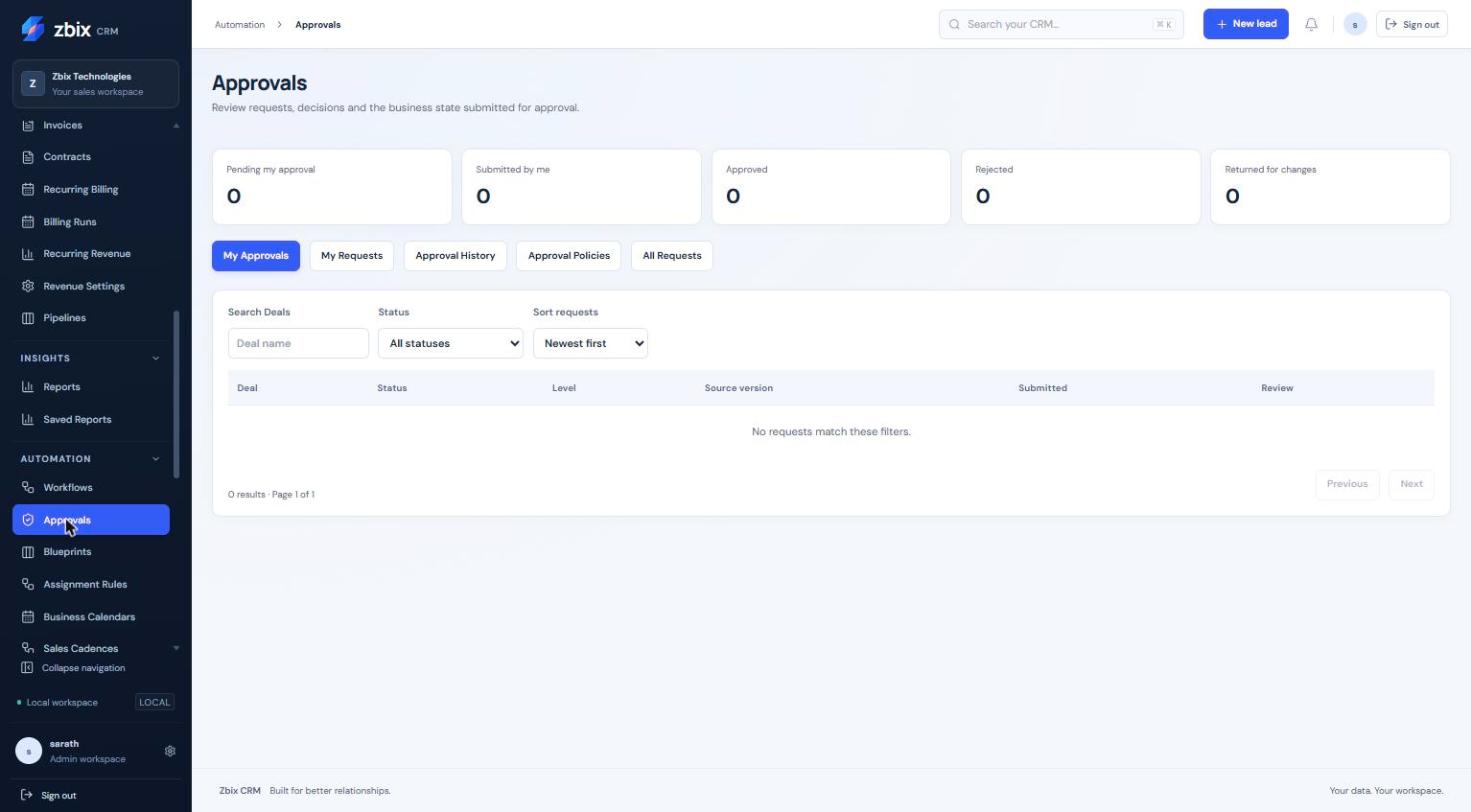Click the Automation breadcrumb link

[x=240, y=24]
